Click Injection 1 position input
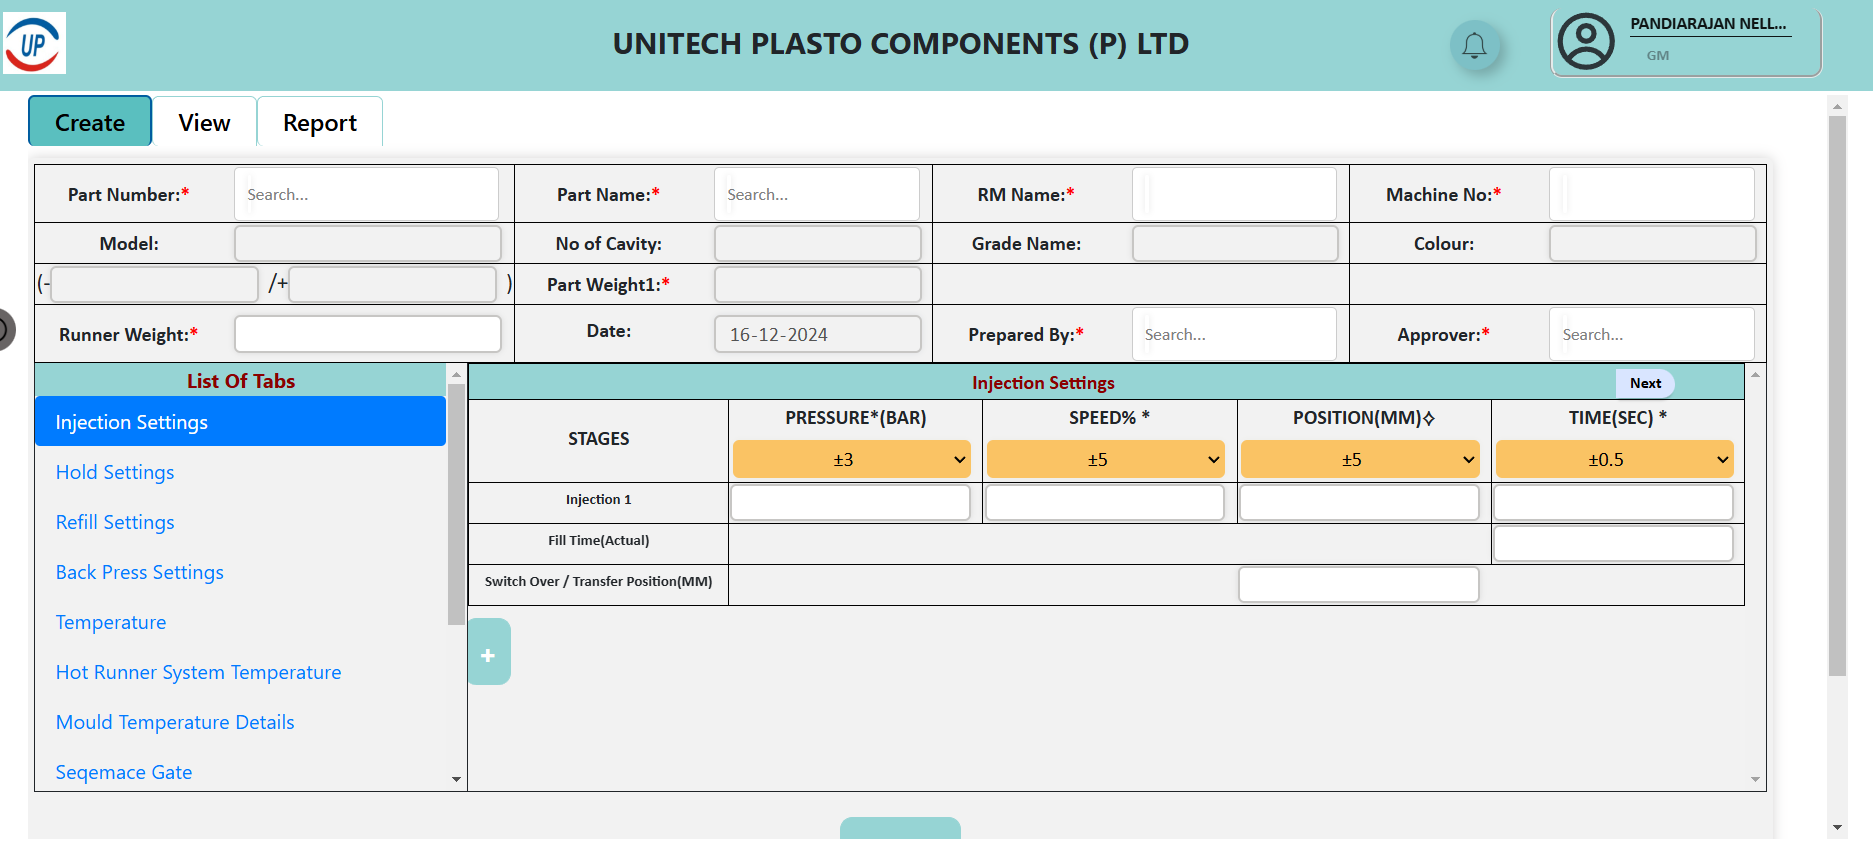 point(1359,502)
